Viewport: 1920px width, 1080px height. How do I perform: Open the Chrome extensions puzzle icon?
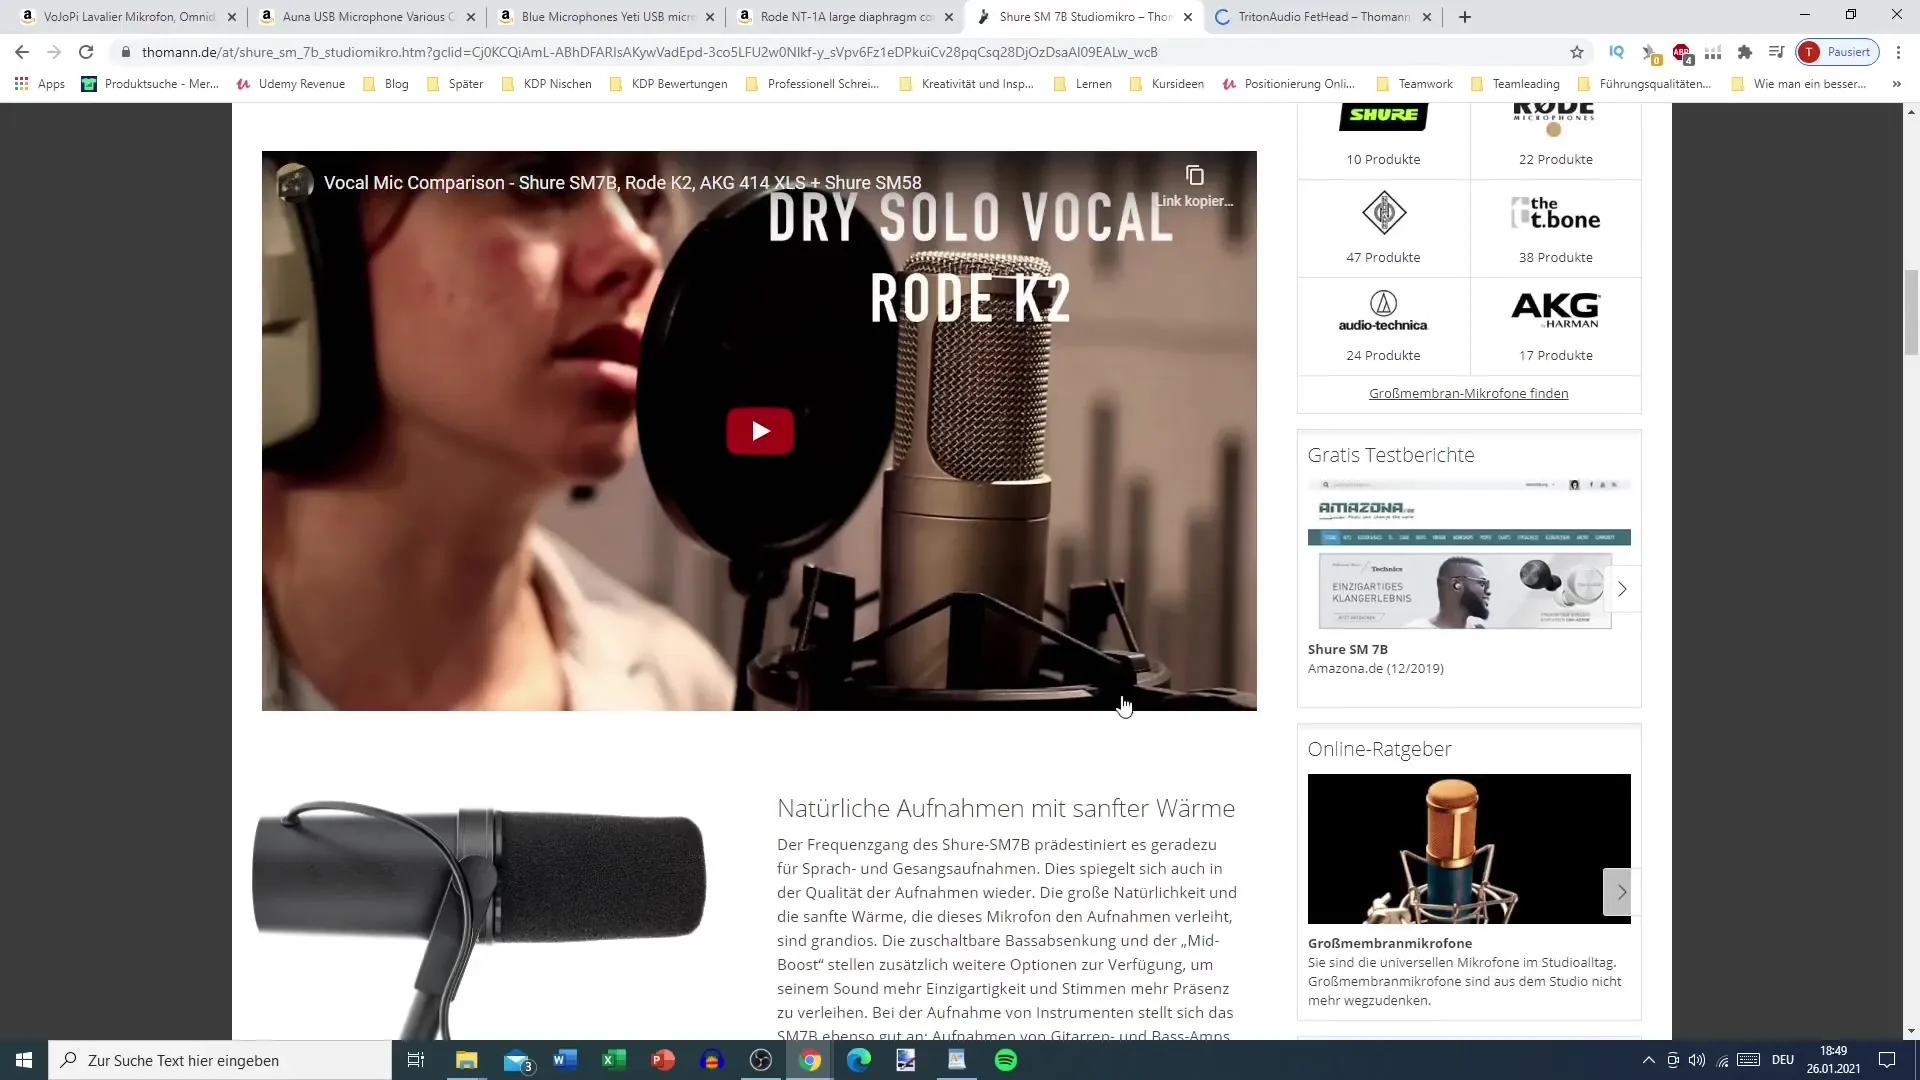1745,52
